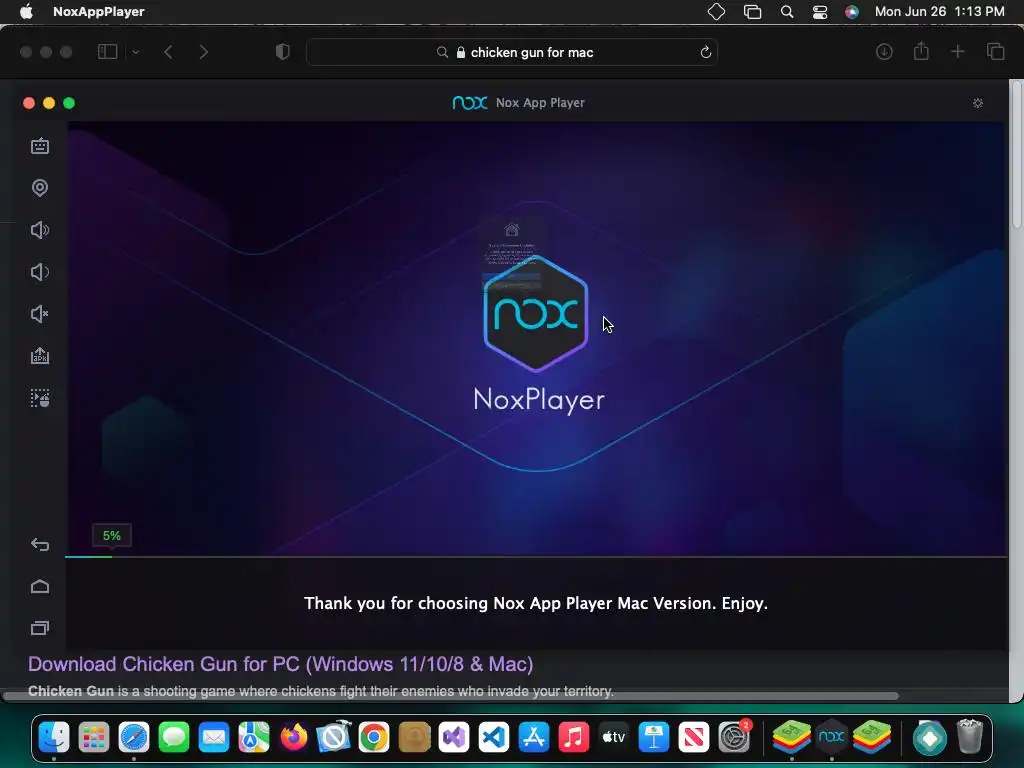
Task: Expand the Safari sidebar dropdown chevron
Action: pos(135,52)
